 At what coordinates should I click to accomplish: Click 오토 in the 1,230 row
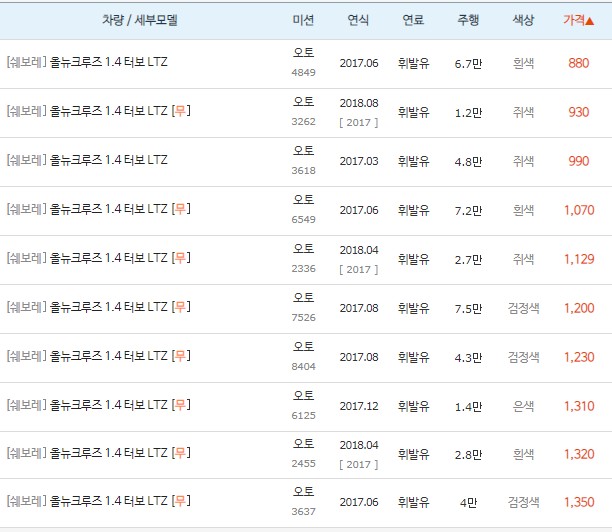pyautogui.click(x=303, y=347)
